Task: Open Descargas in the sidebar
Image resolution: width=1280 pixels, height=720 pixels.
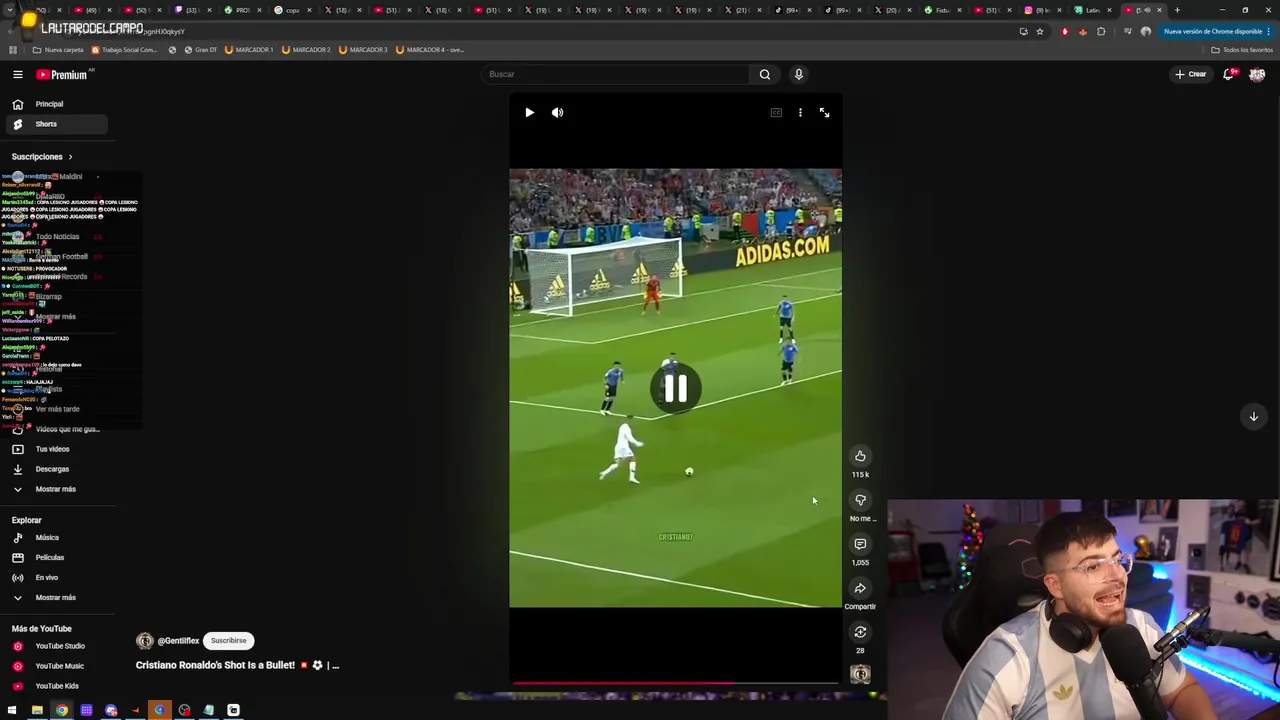Action: coord(52,469)
